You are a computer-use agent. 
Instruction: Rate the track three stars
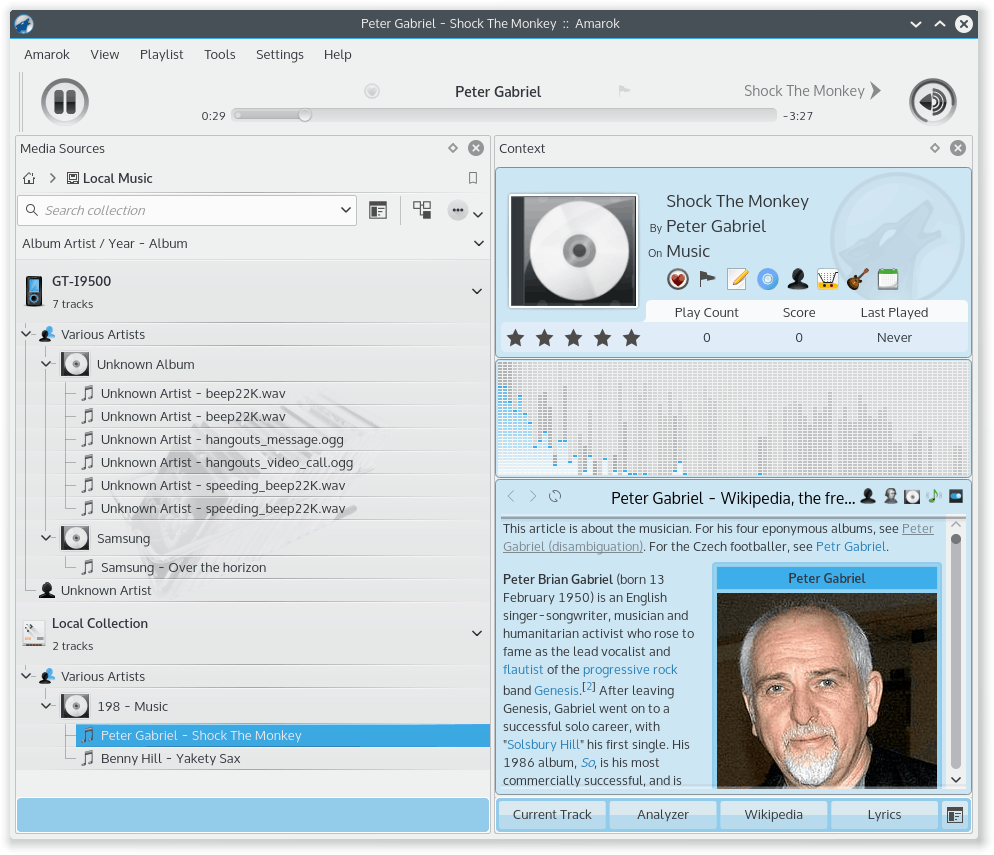tap(573, 338)
